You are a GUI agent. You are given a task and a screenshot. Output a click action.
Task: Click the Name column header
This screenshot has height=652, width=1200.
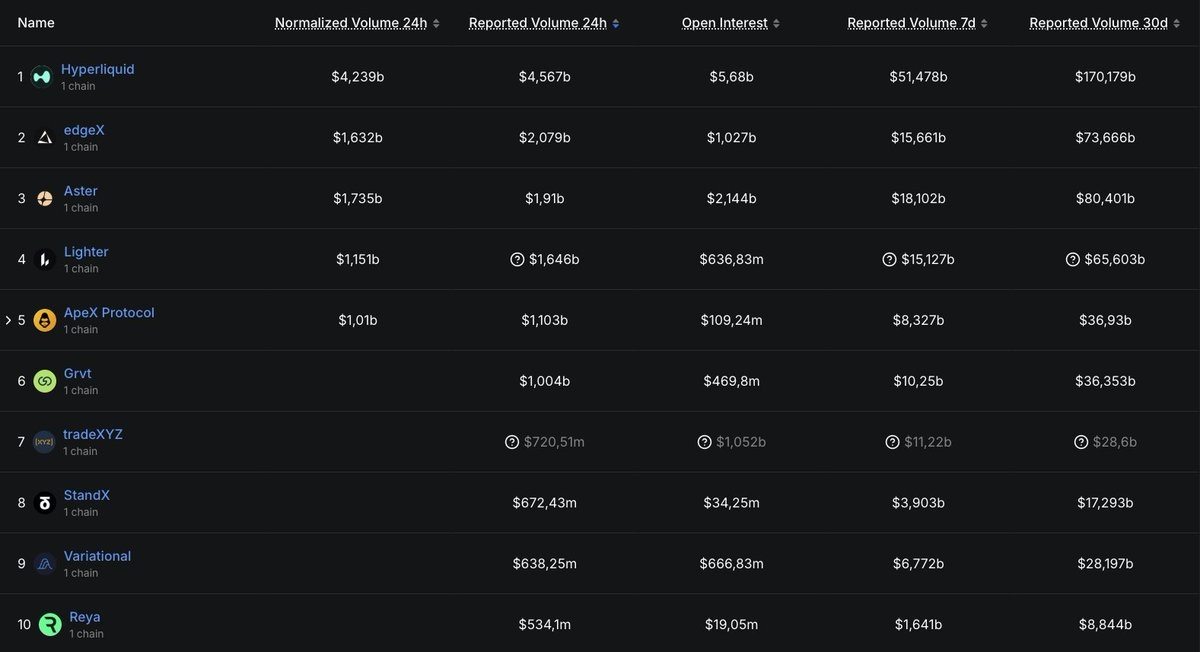tap(36, 23)
